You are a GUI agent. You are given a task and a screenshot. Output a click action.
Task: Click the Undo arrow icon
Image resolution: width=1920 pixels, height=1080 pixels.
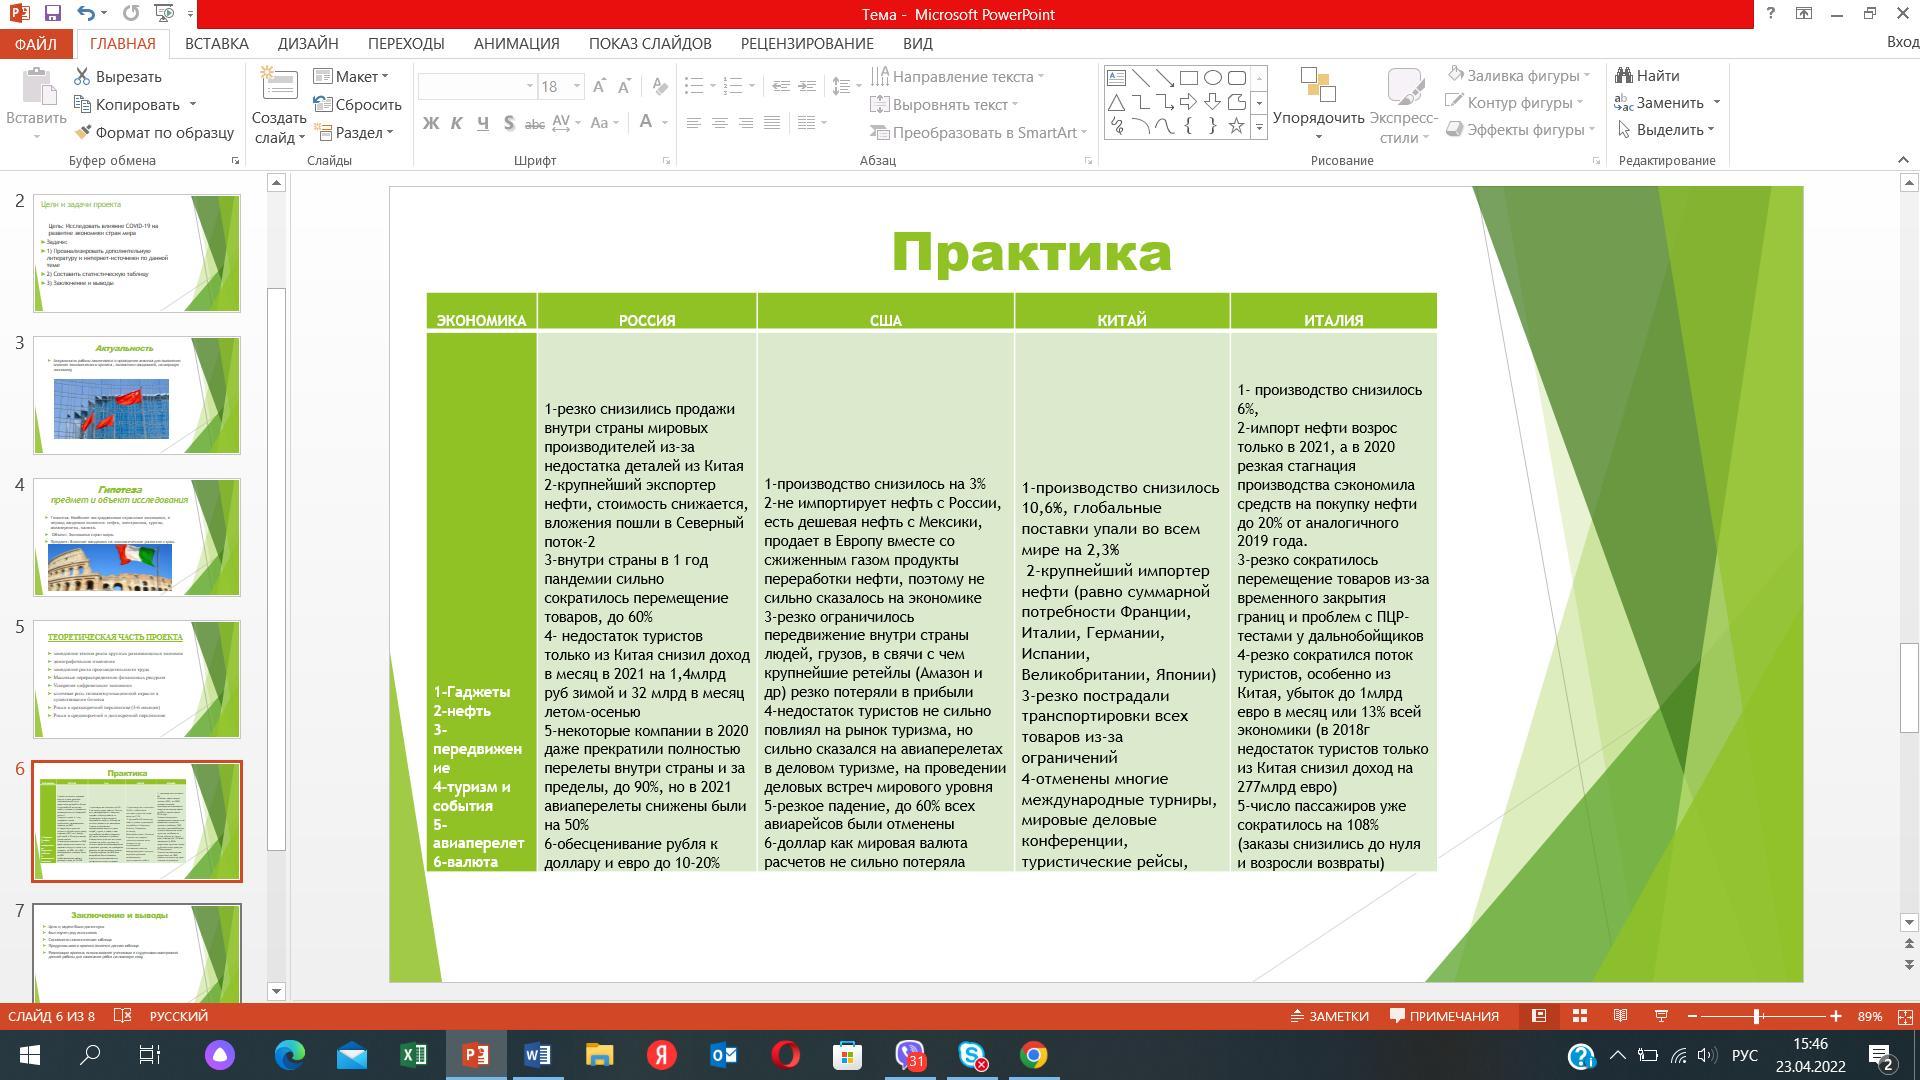tap(86, 14)
